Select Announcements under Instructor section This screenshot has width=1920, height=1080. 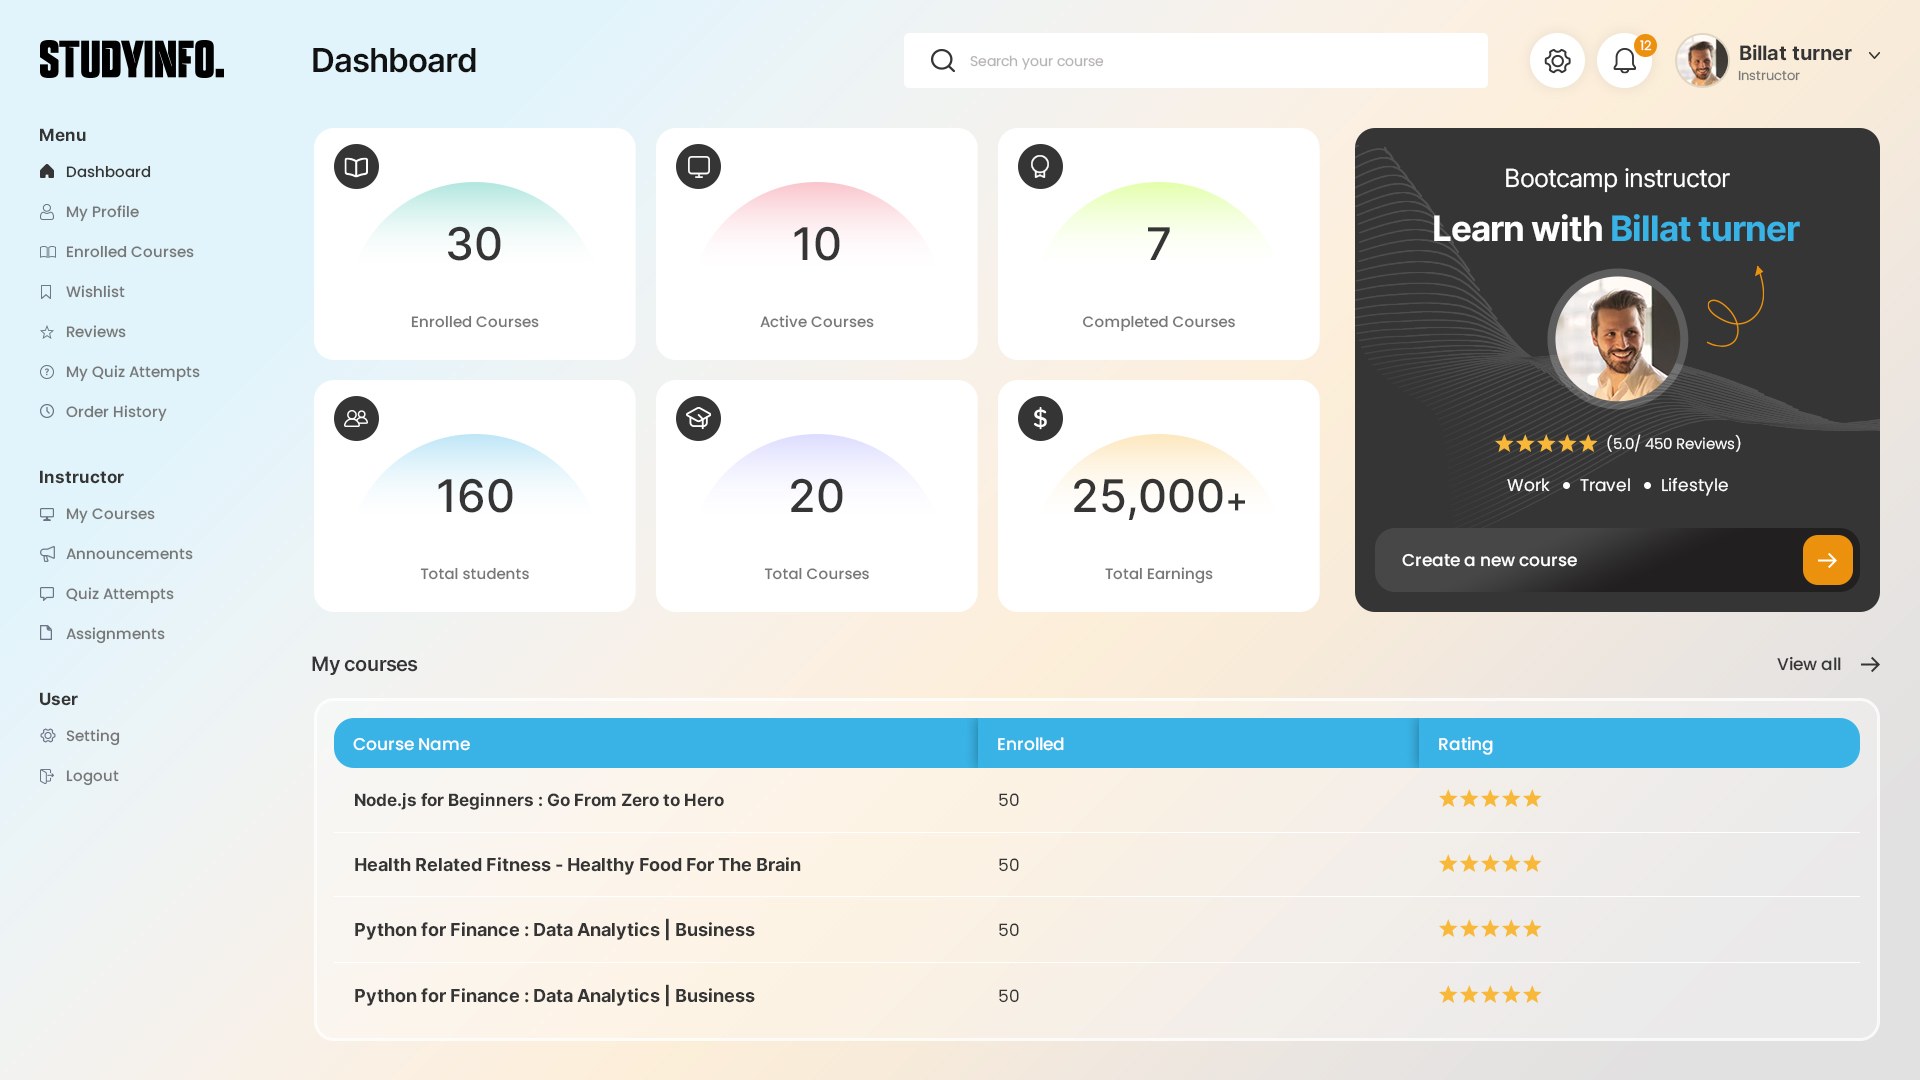click(x=129, y=554)
